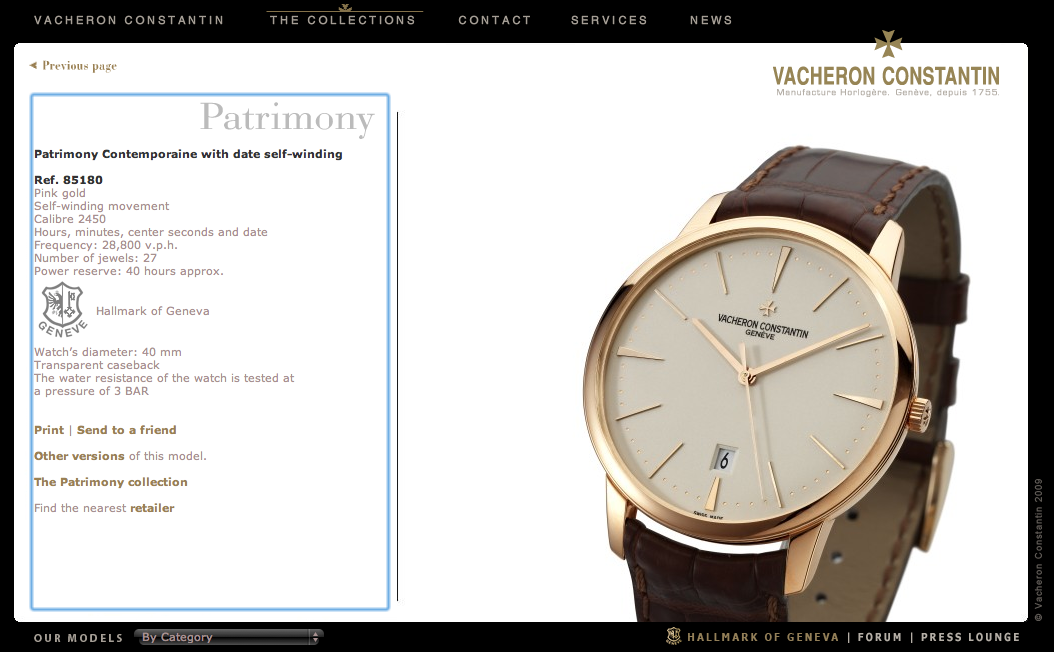Open The Collections menu

point(343,20)
